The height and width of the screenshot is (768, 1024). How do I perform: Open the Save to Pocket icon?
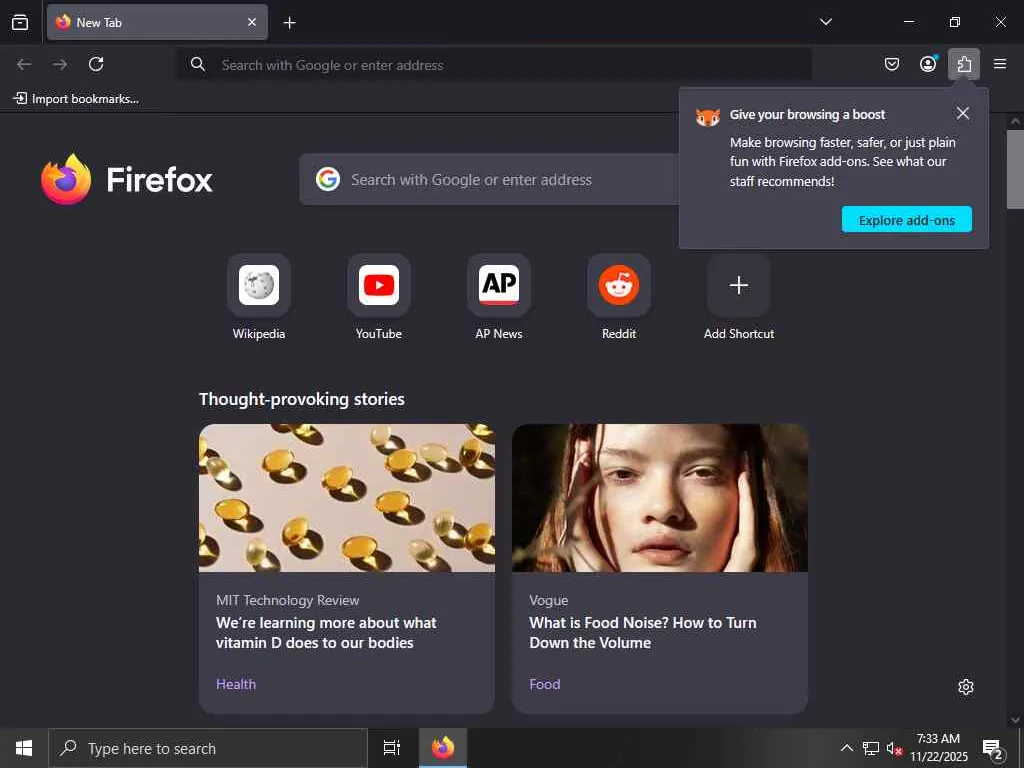coord(892,64)
